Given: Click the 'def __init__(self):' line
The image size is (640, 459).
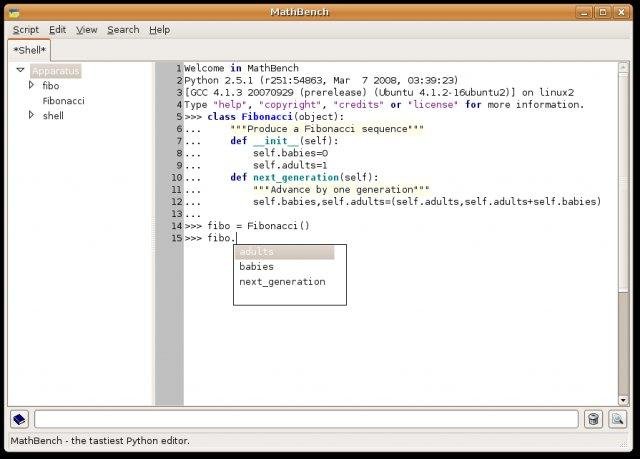Looking at the screenshot, I should [x=284, y=141].
